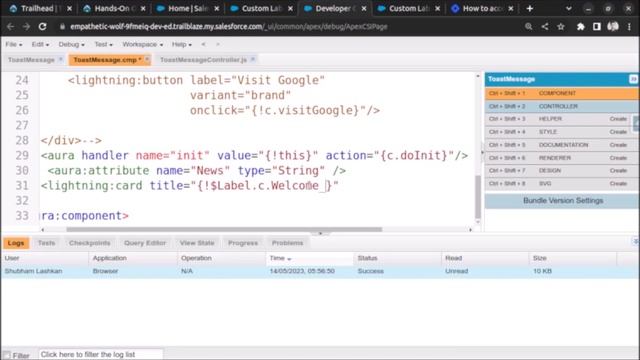Open the Debug menu
Viewport: 640px width, 360px height.
click(71, 44)
